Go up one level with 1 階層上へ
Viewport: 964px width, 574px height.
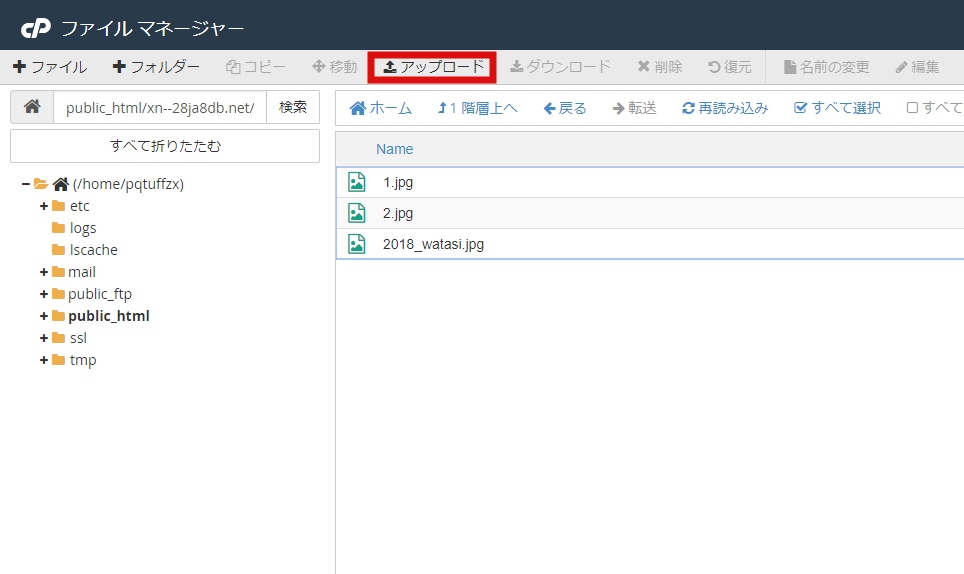[x=478, y=108]
